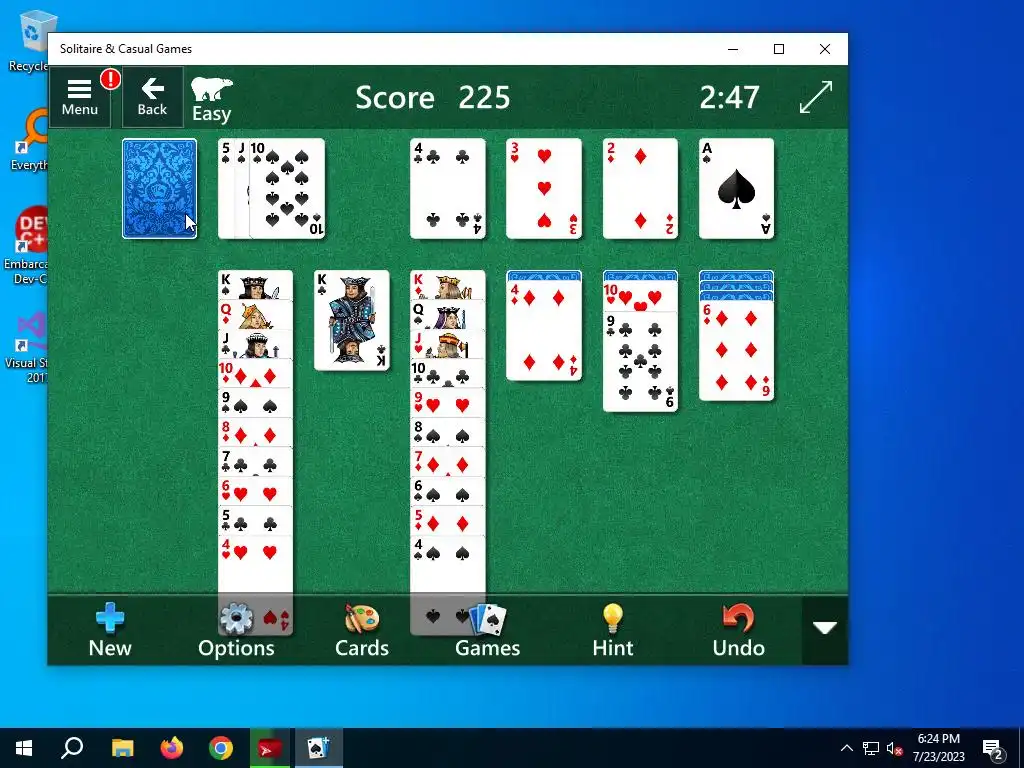The image size is (1024, 768).
Task: Click muted volume tray icon
Action: pyautogui.click(x=895, y=748)
